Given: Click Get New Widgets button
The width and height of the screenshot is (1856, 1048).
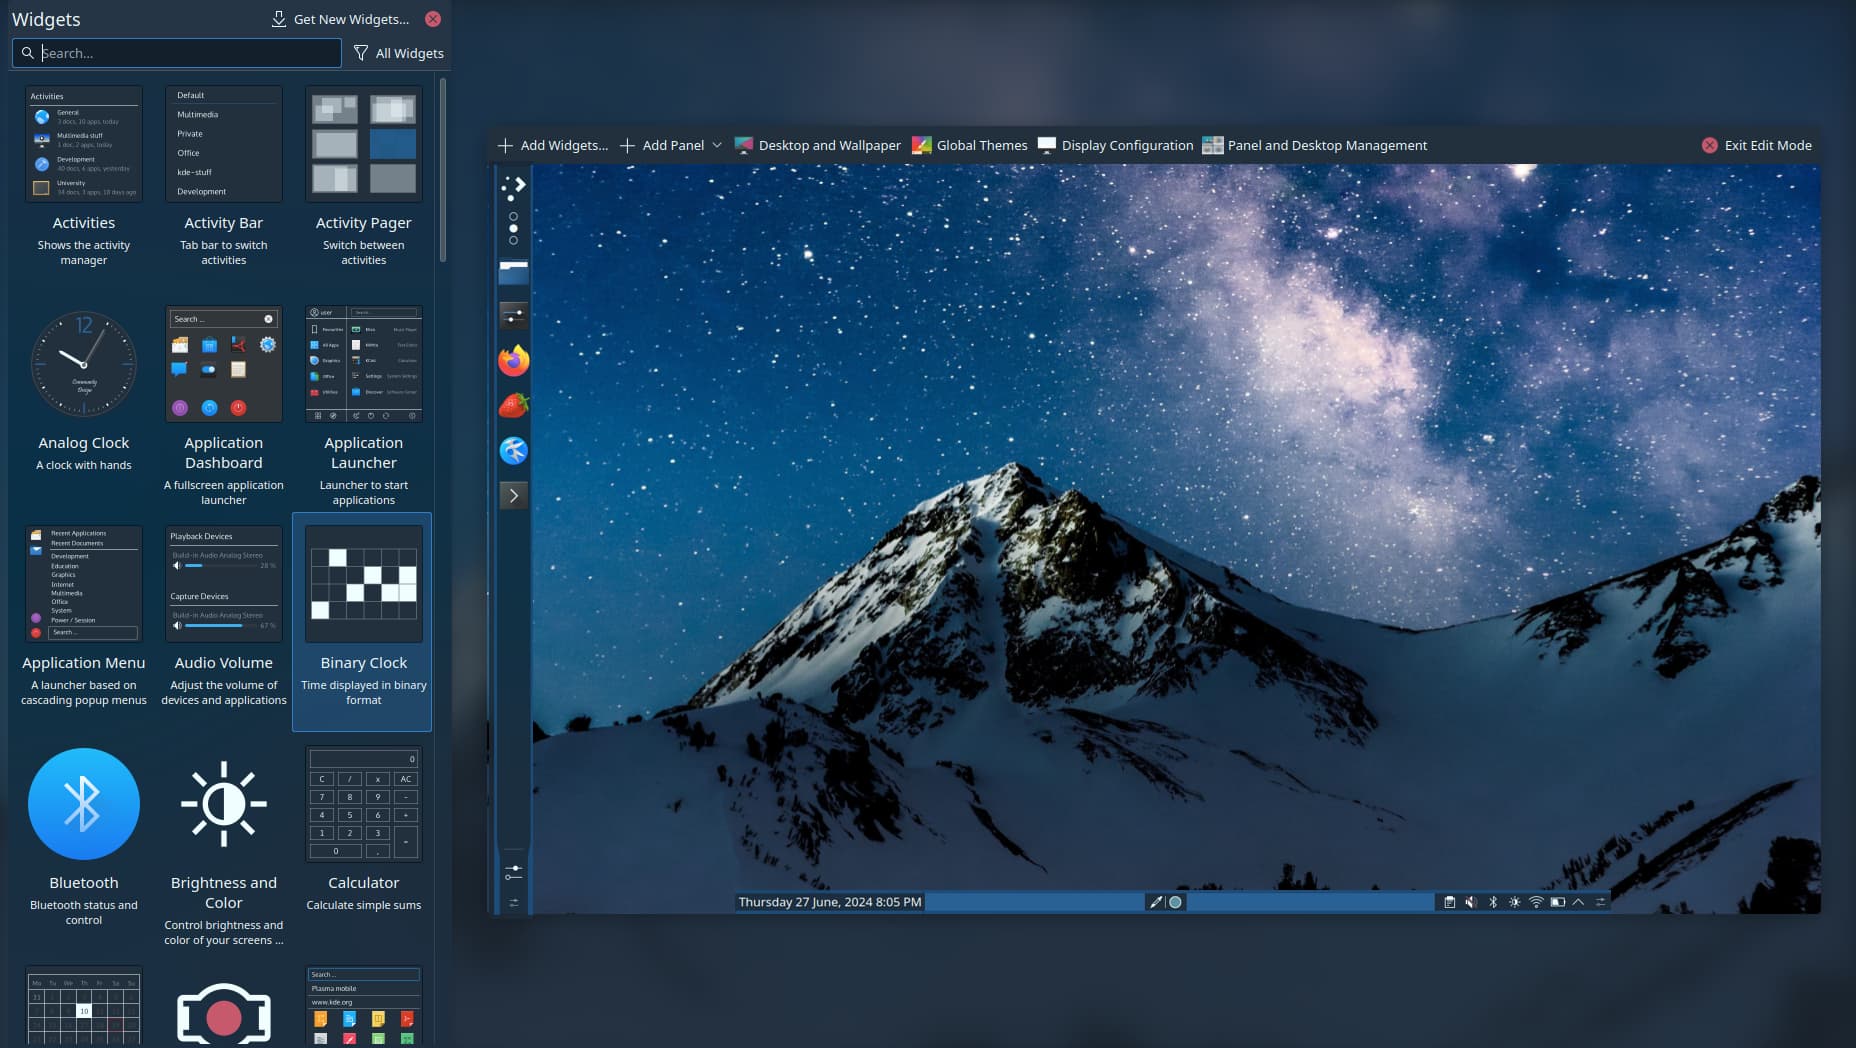Looking at the screenshot, I should coord(341,19).
